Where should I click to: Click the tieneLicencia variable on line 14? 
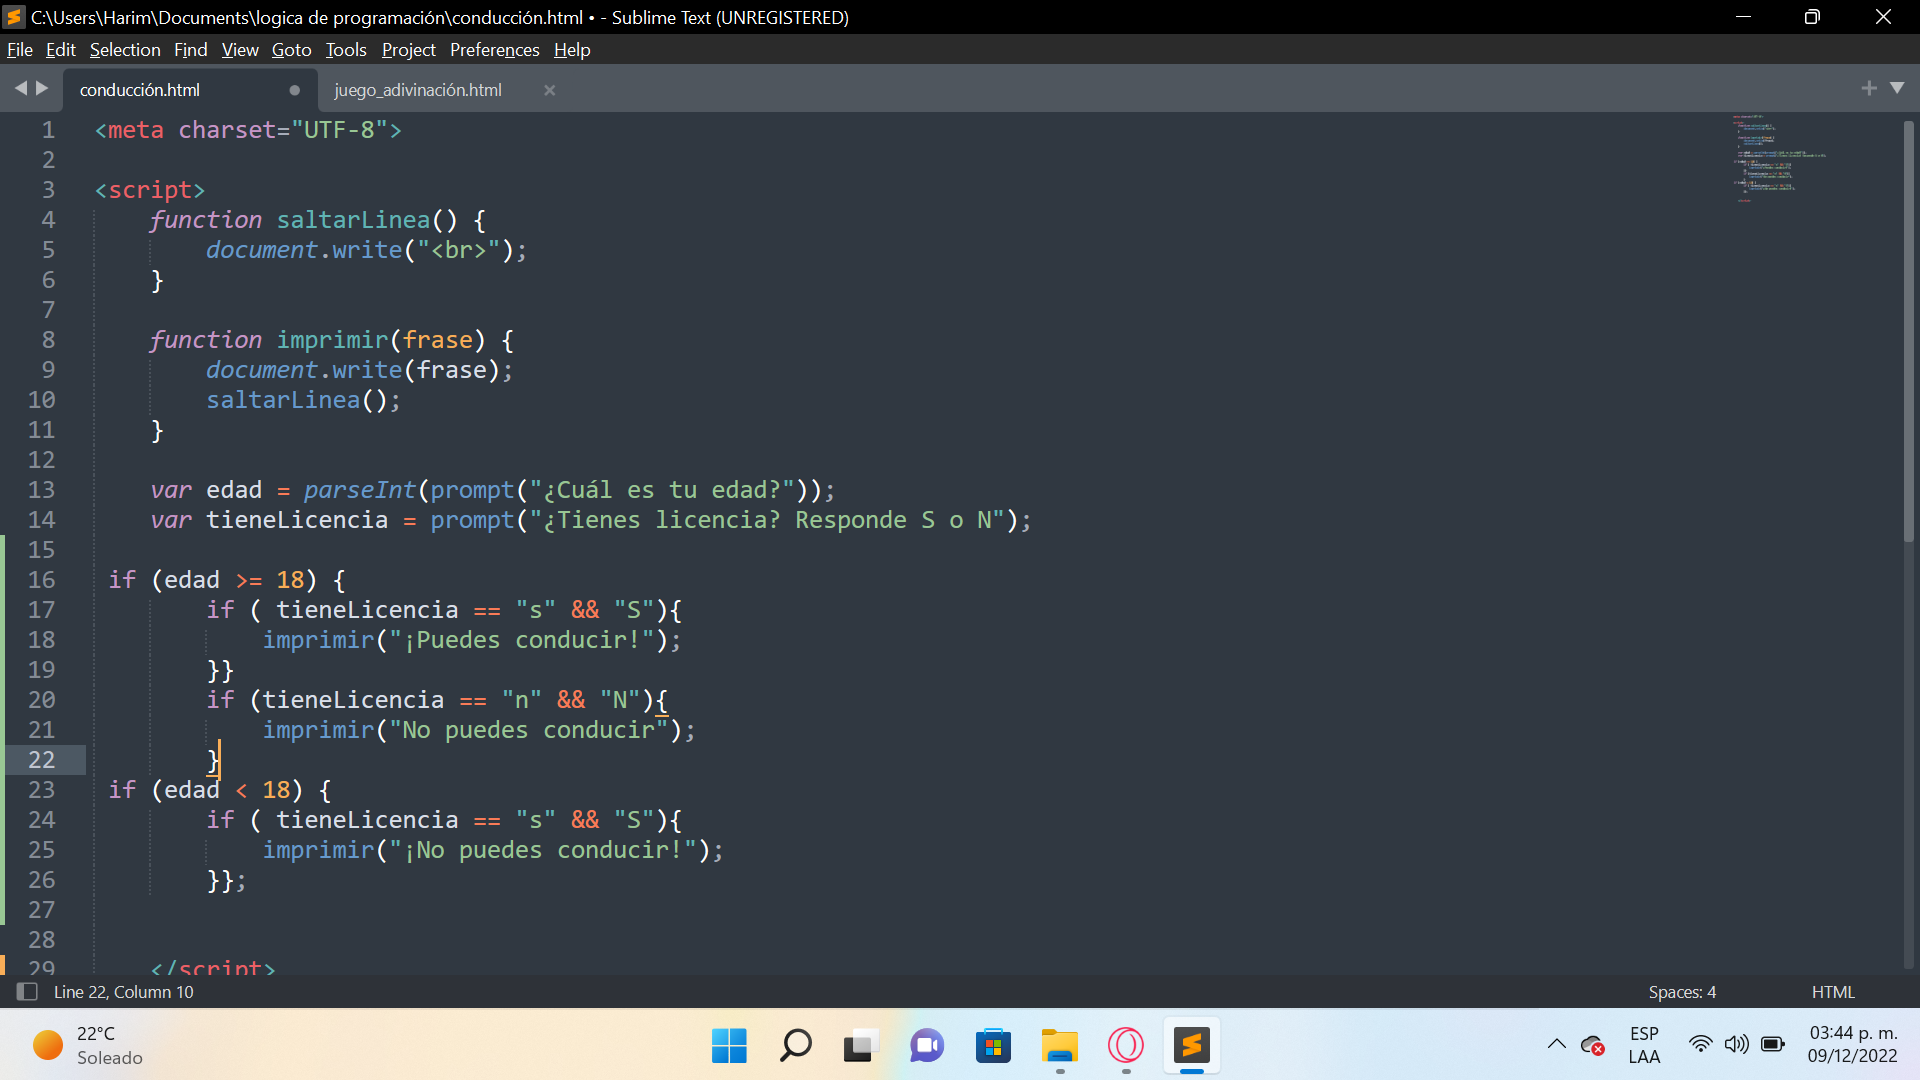coord(297,520)
